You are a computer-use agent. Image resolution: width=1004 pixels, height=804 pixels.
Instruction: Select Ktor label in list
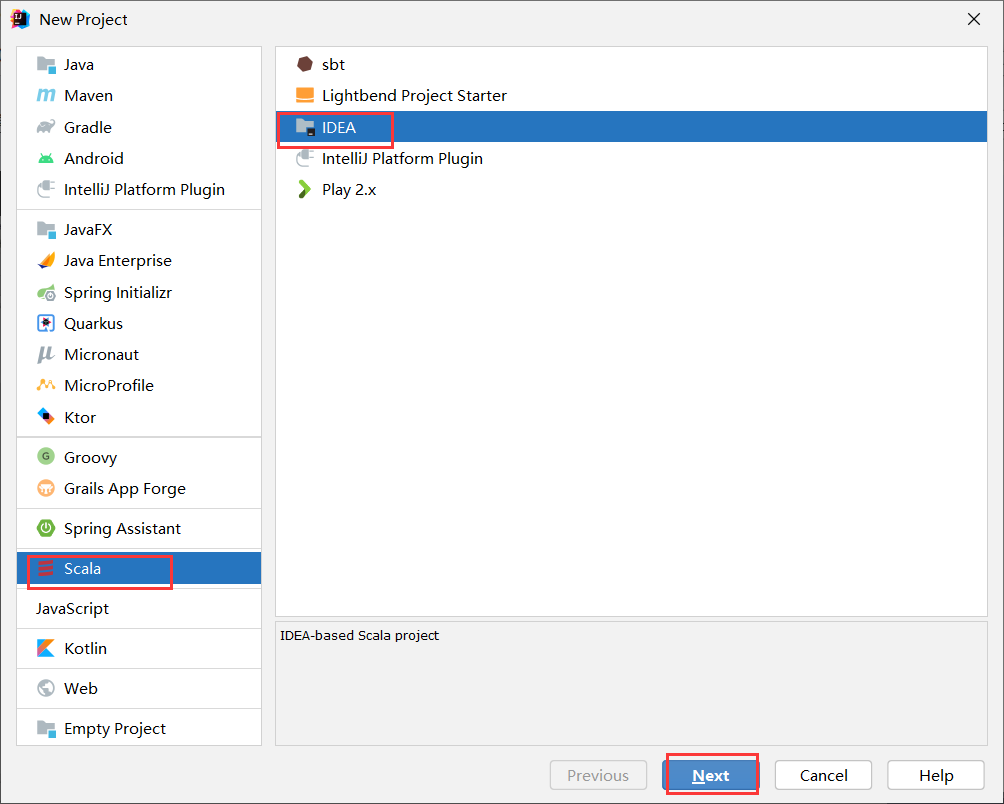click(x=80, y=417)
